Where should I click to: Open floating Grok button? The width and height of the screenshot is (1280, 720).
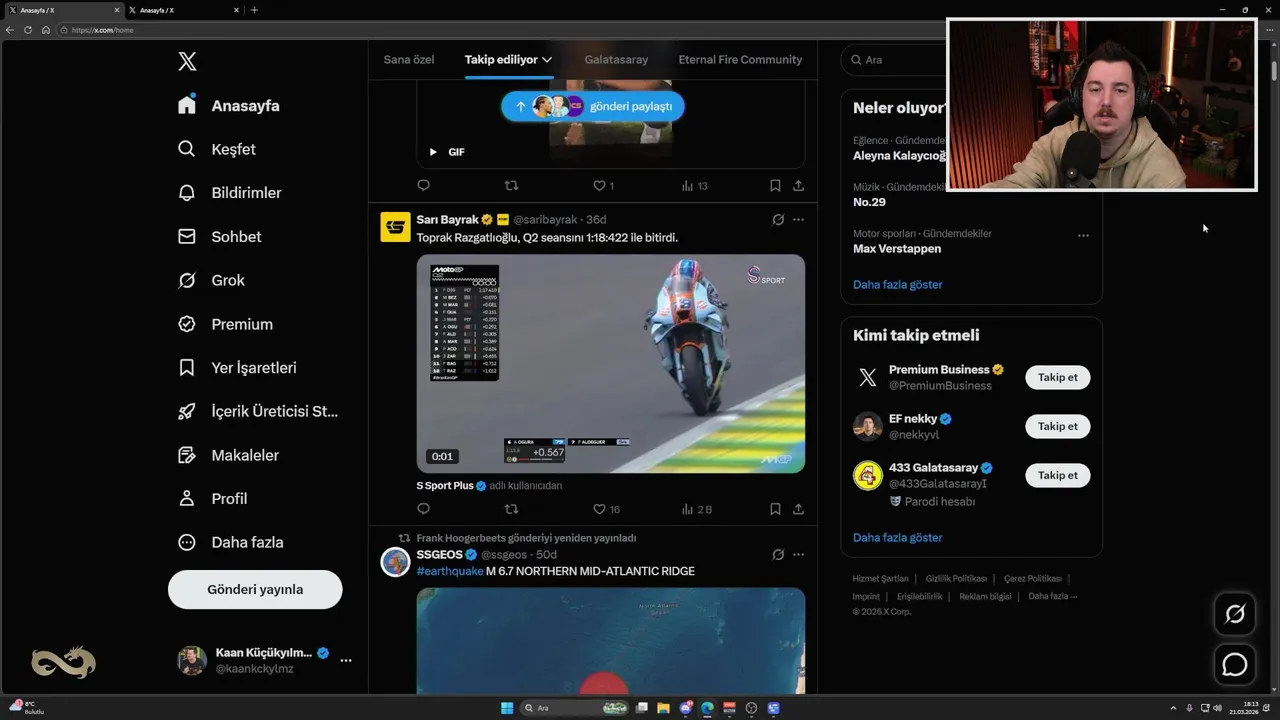(x=1235, y=614)
